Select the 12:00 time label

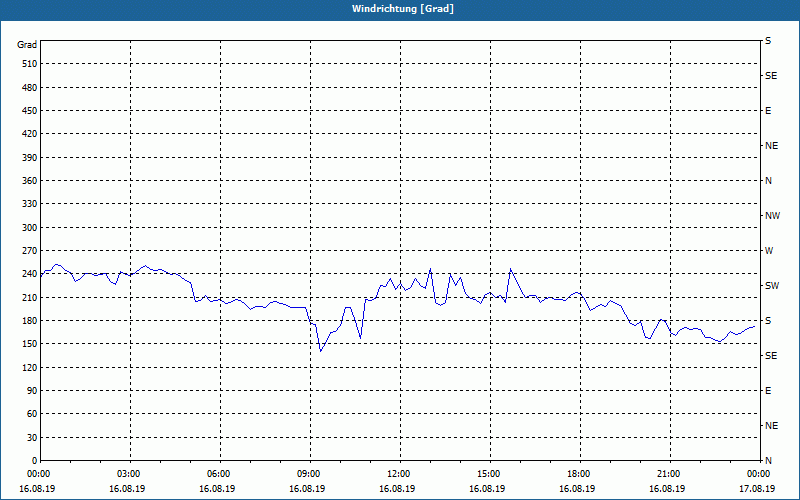click(x=399, y=474)
